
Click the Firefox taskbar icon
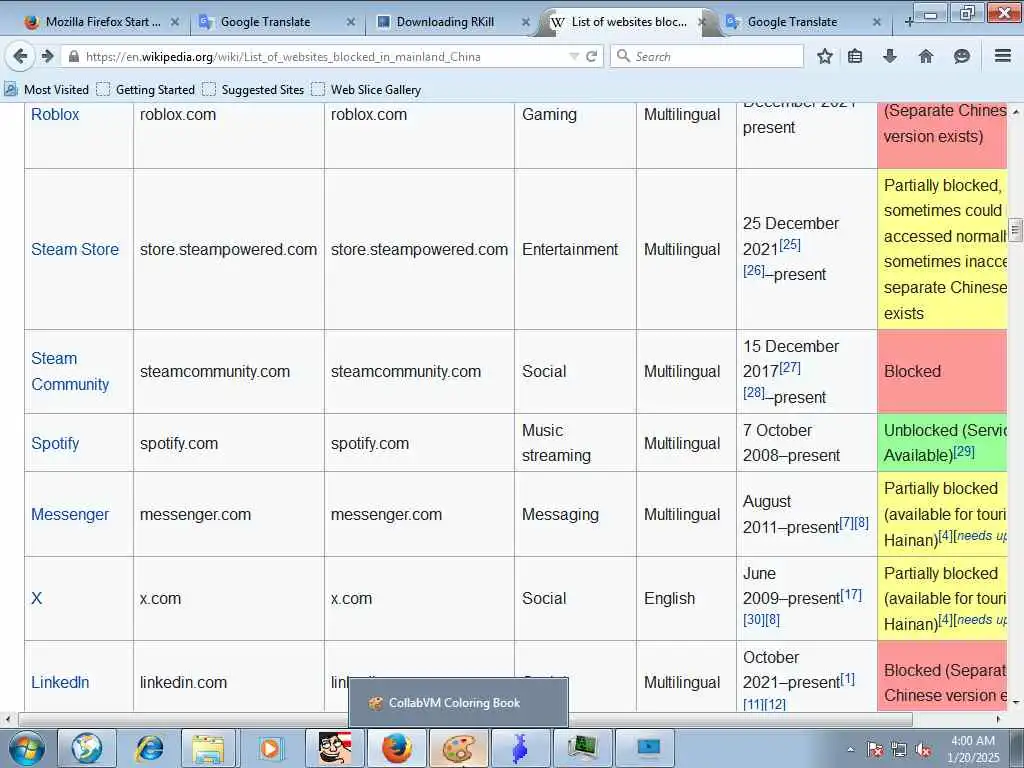(397, 748)
